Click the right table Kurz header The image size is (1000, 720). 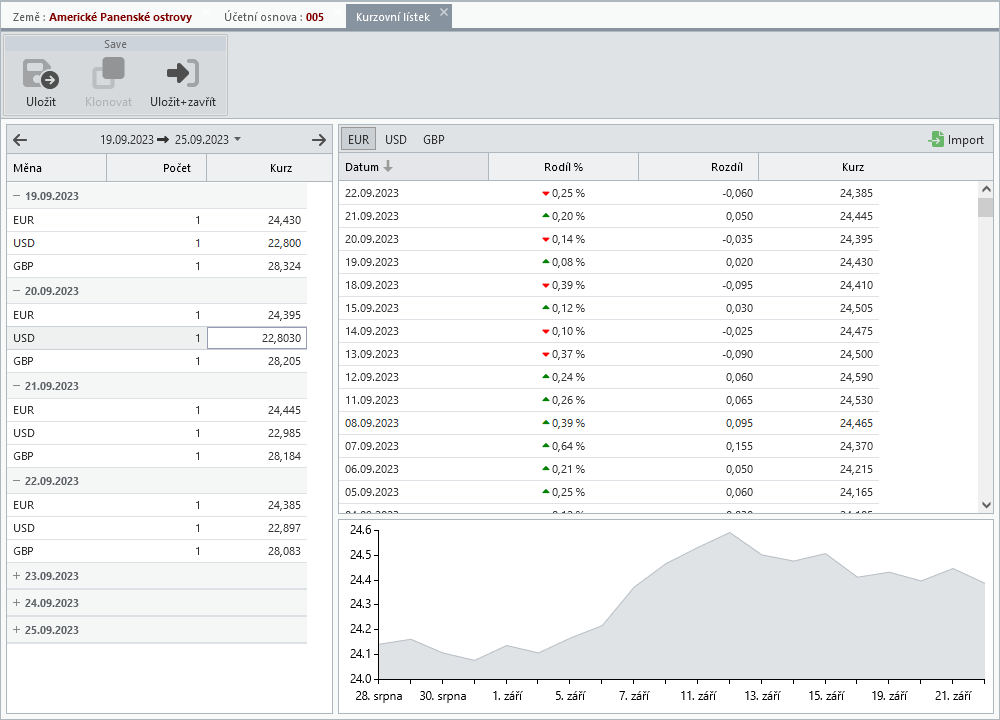853,167
